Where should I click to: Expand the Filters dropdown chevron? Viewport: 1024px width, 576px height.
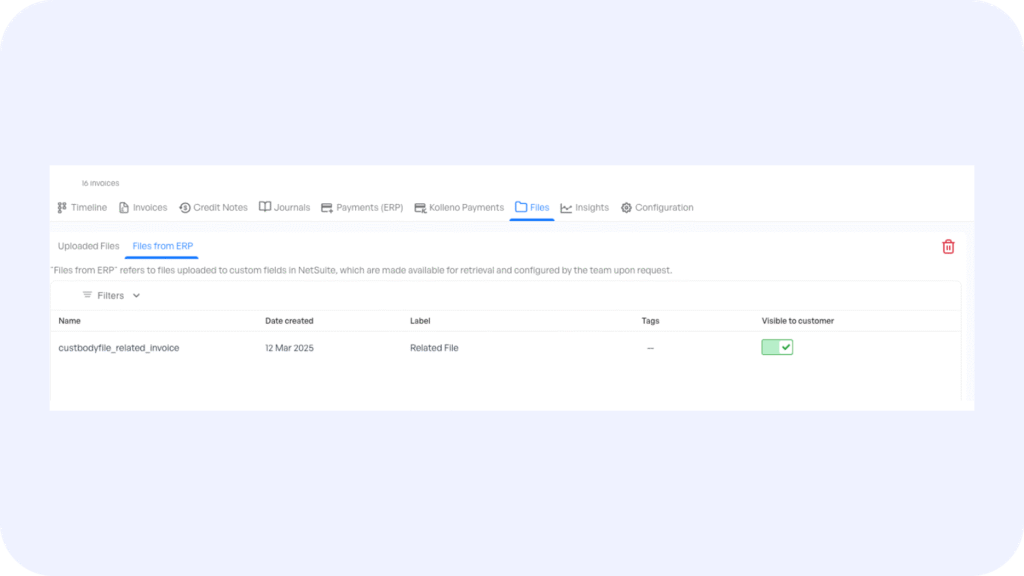136,295
